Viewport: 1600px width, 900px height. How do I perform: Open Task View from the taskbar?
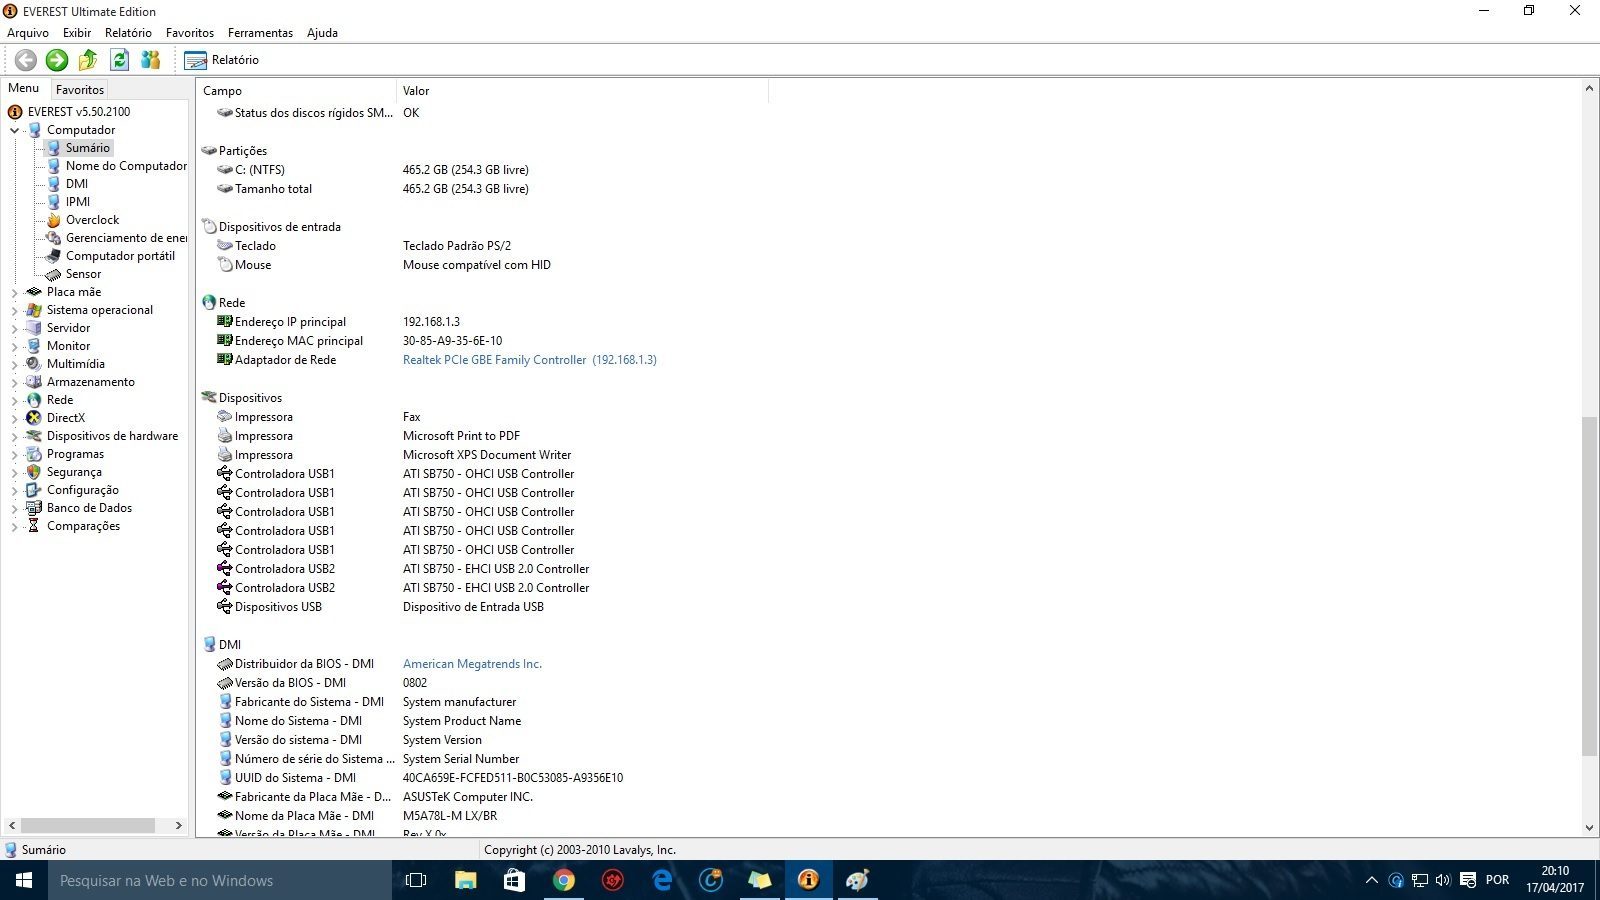click(416, 880)
